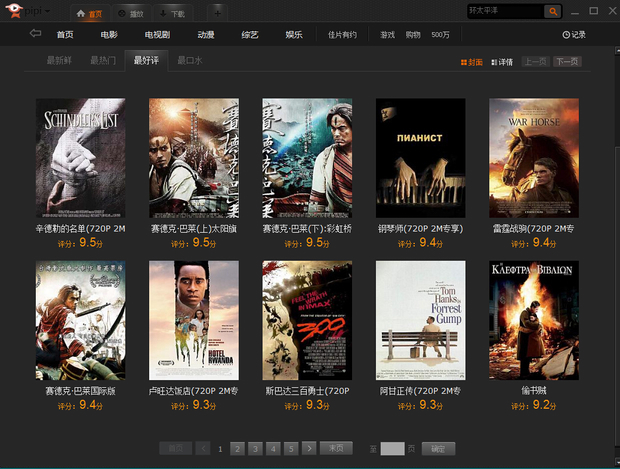Switch to 封面 cover grid view
The image size is (620, 469).
[x=471, y=62]
